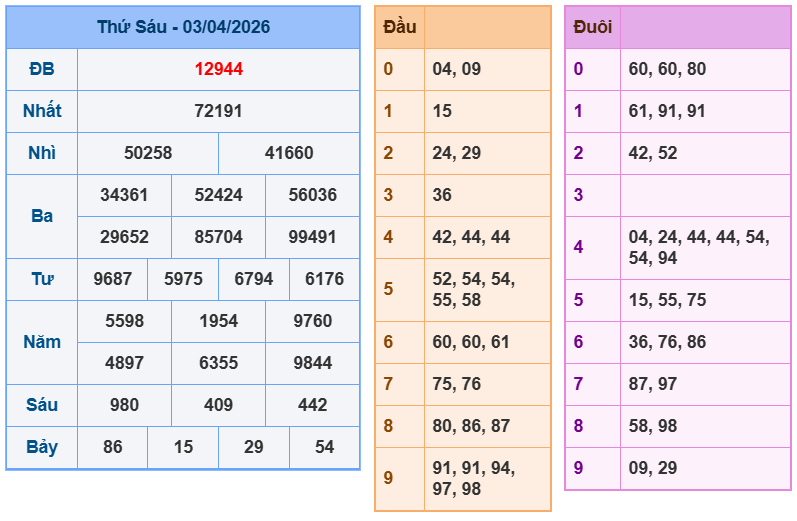
Task: Select seventh prize number 54 in Bảy row
Action: [324, 447]
